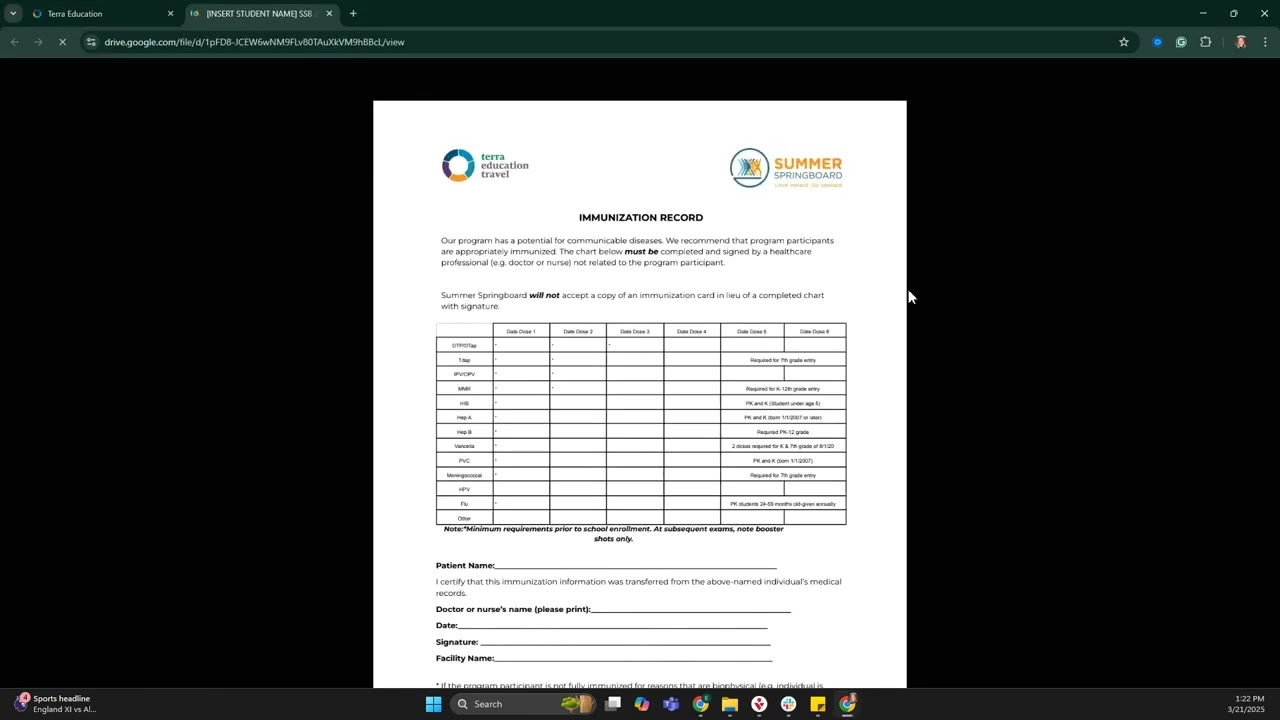
Task: Click the MMR row label
Action: pyautogui.click(x=464, y=389)
